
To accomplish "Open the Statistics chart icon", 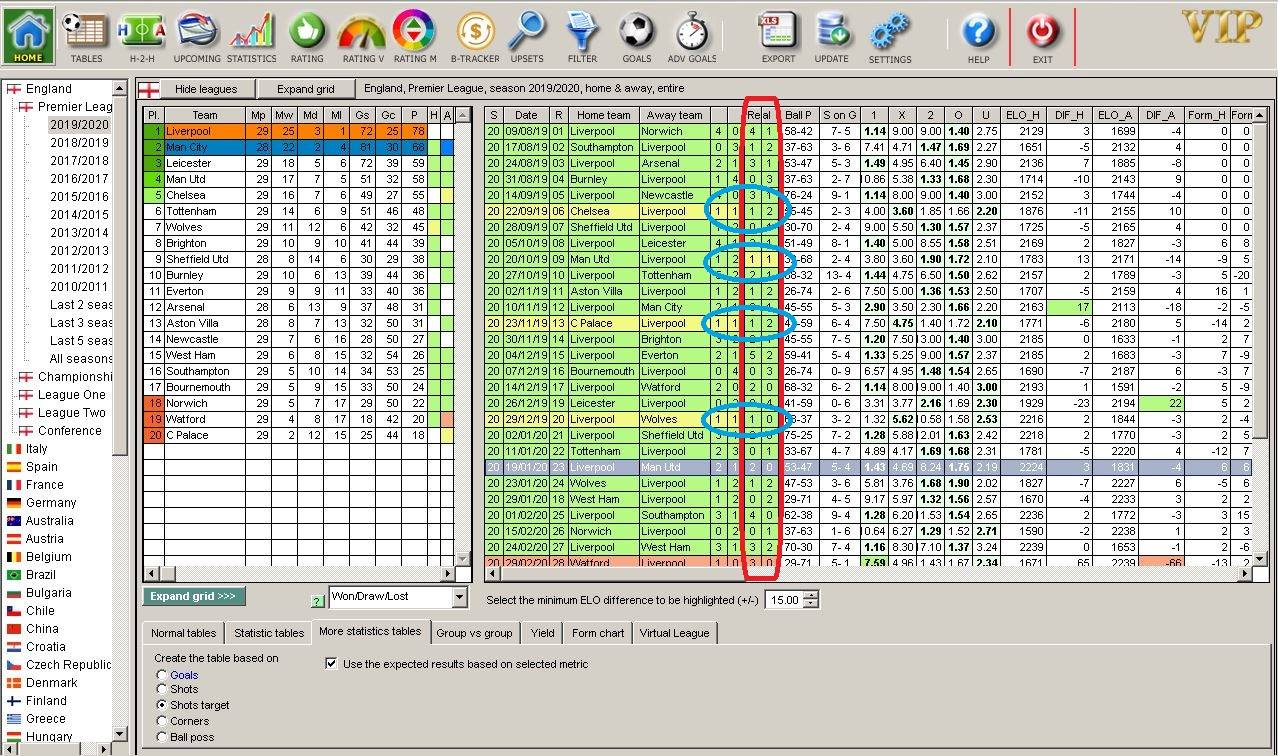I will tap(252, 37).
